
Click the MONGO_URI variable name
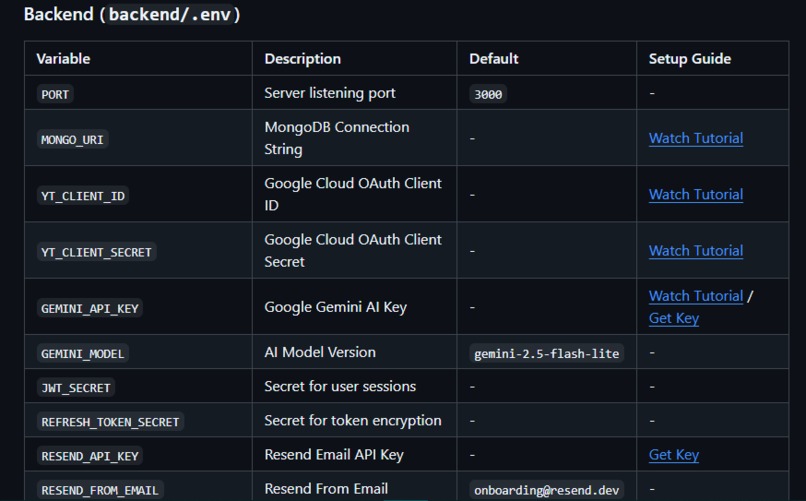(x=72, y=140)
